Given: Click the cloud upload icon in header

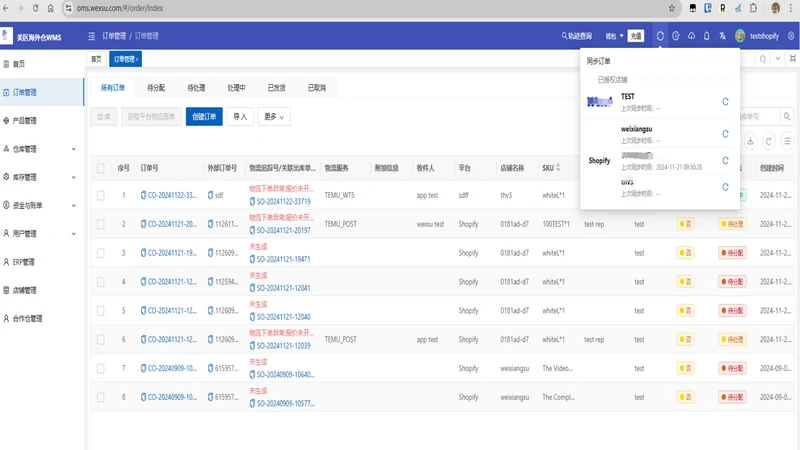Looking at the screenshot, I should coord(691,36).
